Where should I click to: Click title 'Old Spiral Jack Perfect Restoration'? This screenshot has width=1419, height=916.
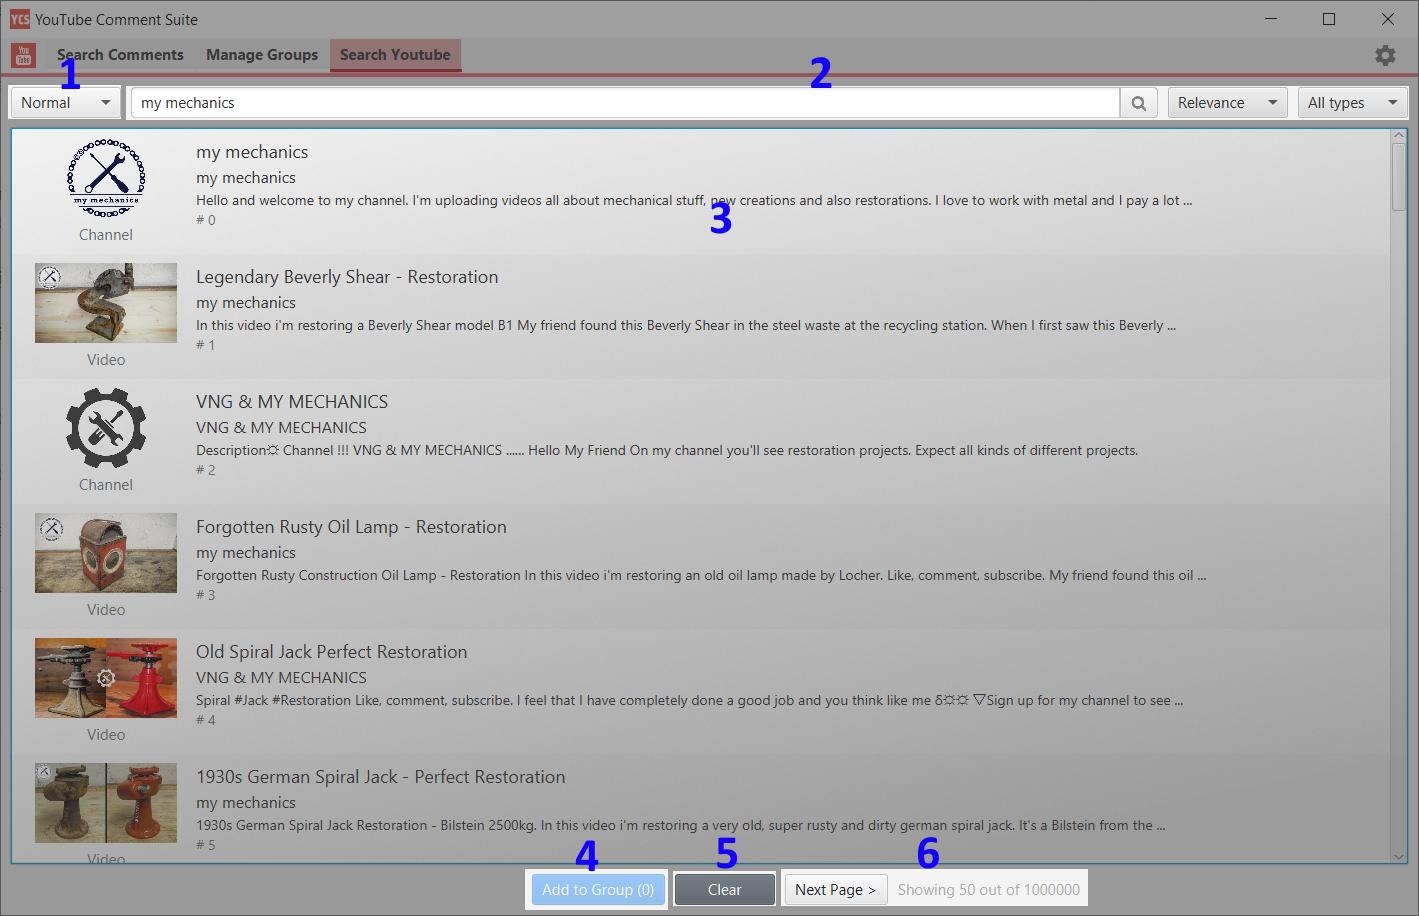coord(332,652)
